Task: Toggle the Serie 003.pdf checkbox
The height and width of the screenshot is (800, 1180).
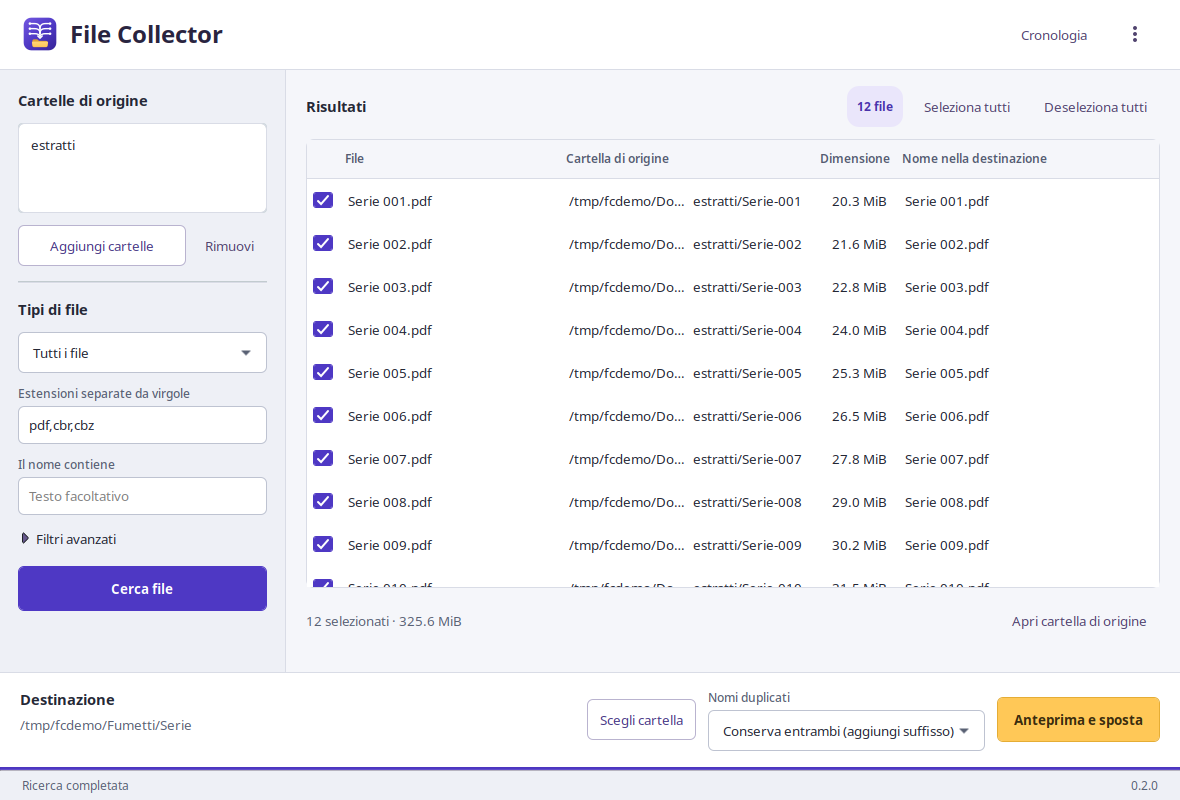Action: click(323, 286)
